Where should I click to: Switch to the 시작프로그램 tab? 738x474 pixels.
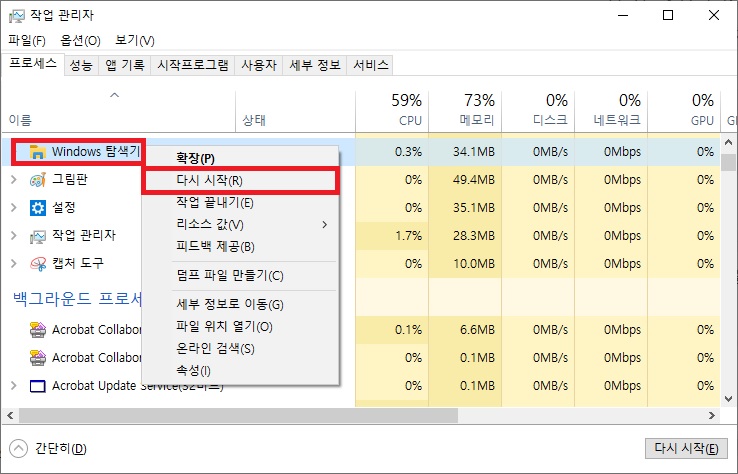(193, 65)
